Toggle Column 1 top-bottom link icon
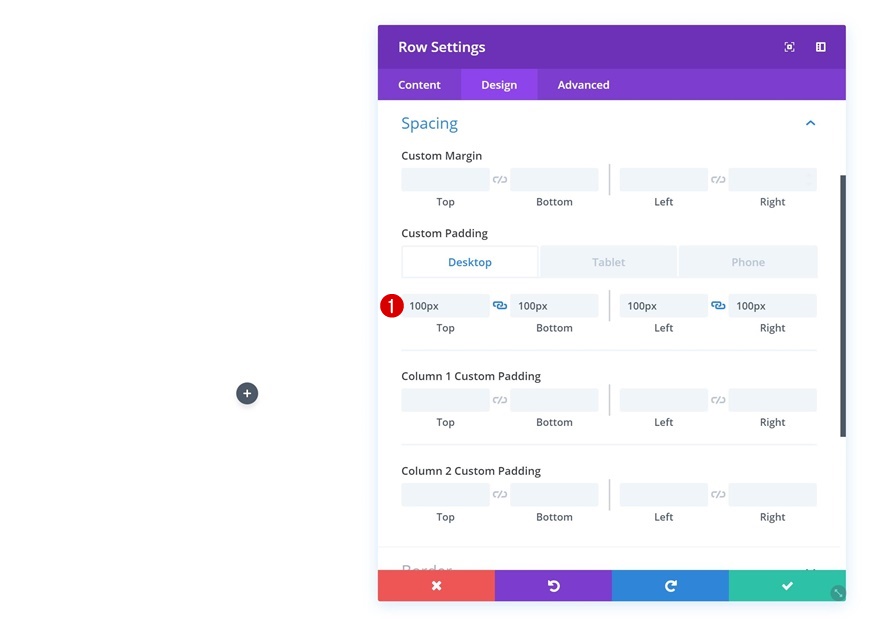This screenshot has width=880, height=619. [x=500, y=400]
